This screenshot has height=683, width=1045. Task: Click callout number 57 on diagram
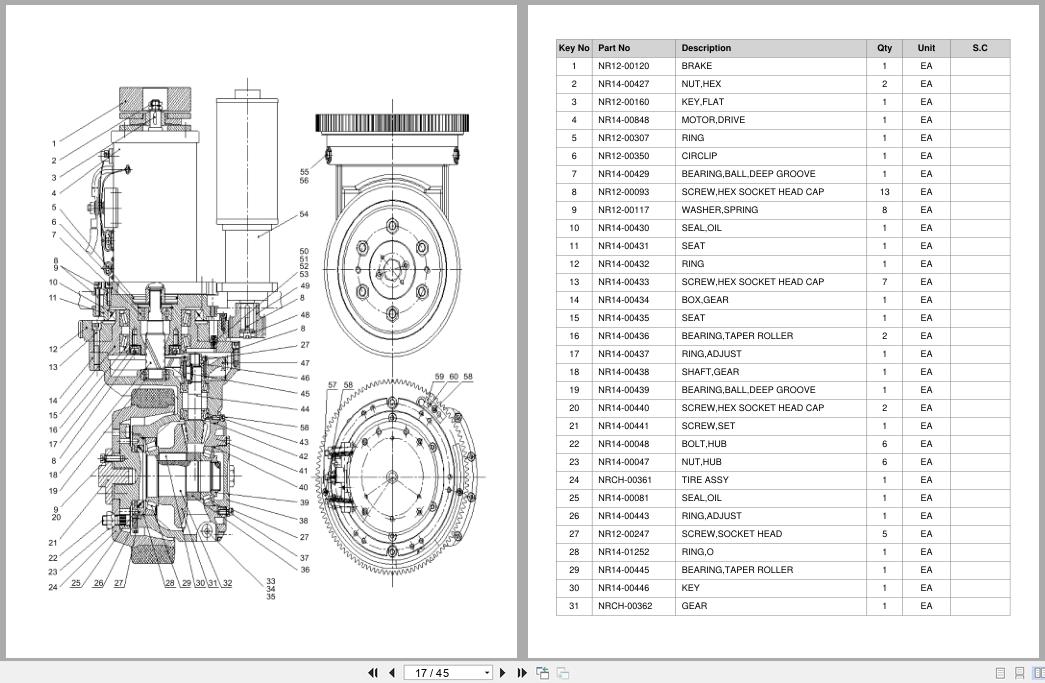(333, 385)
